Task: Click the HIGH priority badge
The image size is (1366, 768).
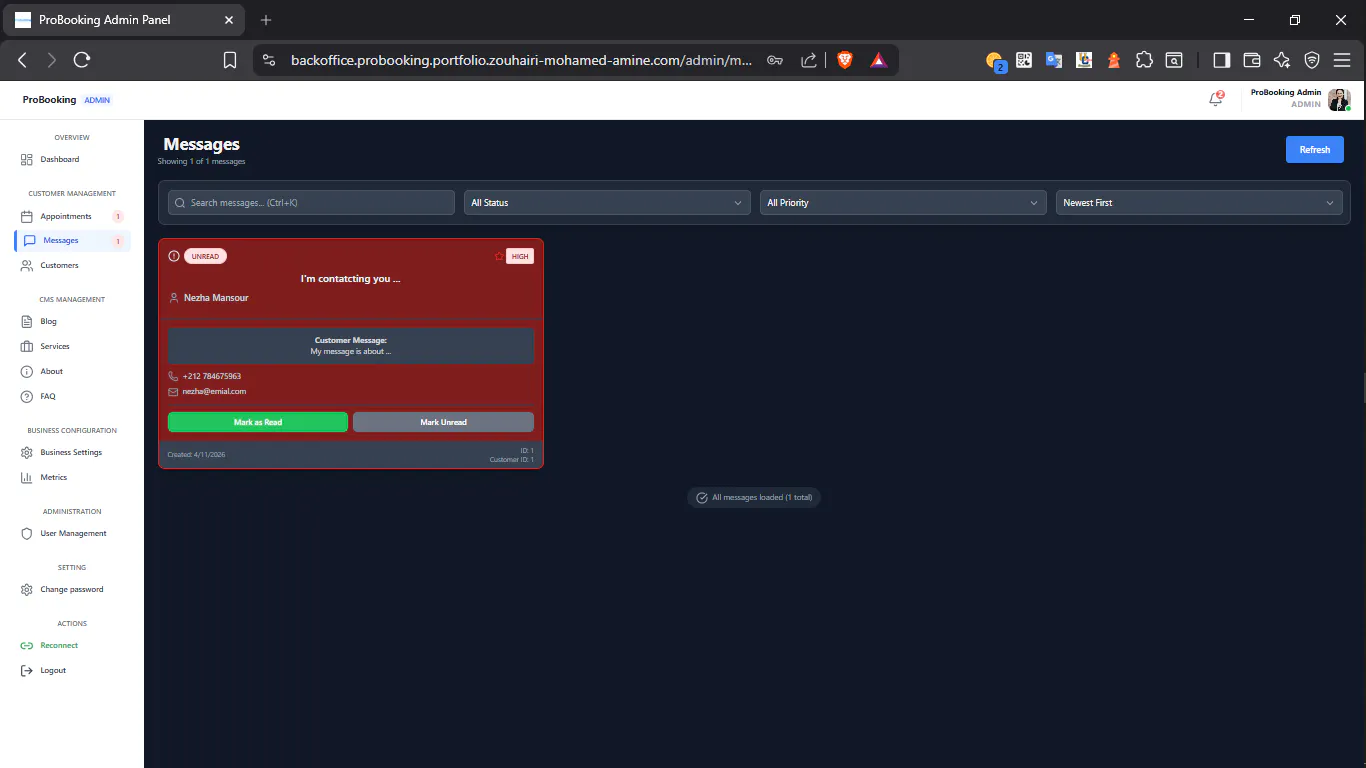Action: (520, 257)
